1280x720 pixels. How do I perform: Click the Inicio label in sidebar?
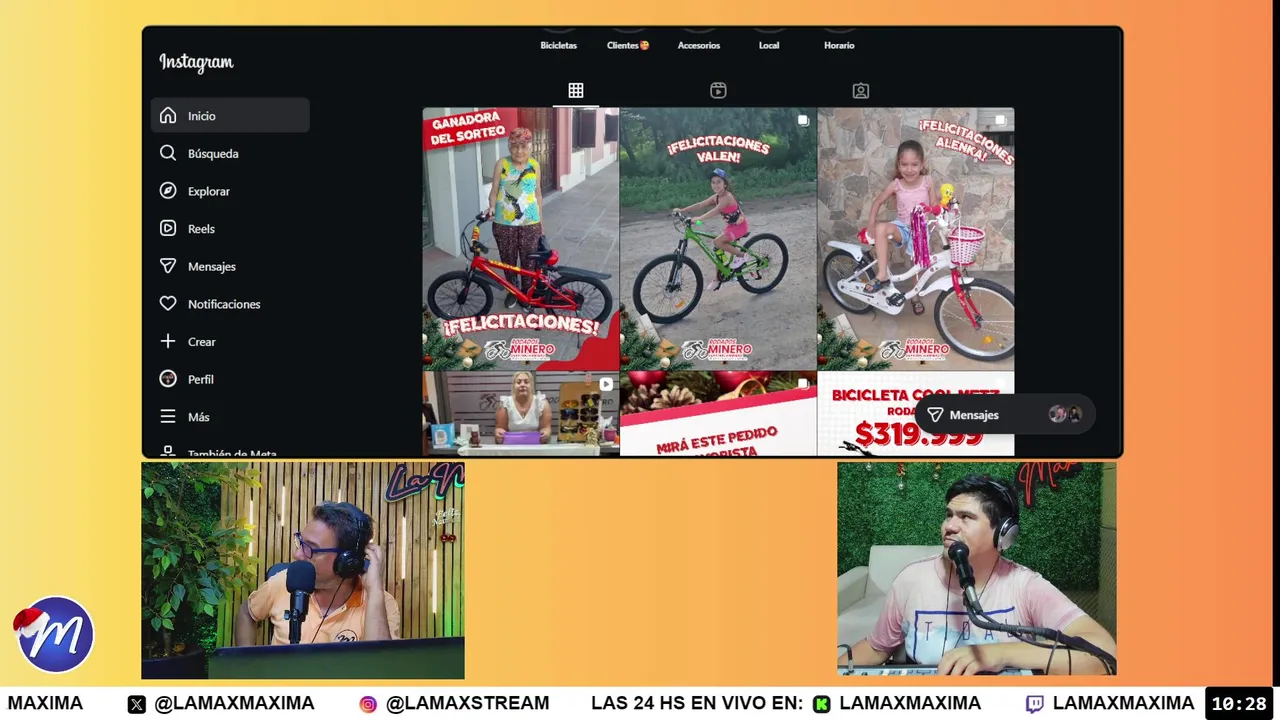(202, 116)
